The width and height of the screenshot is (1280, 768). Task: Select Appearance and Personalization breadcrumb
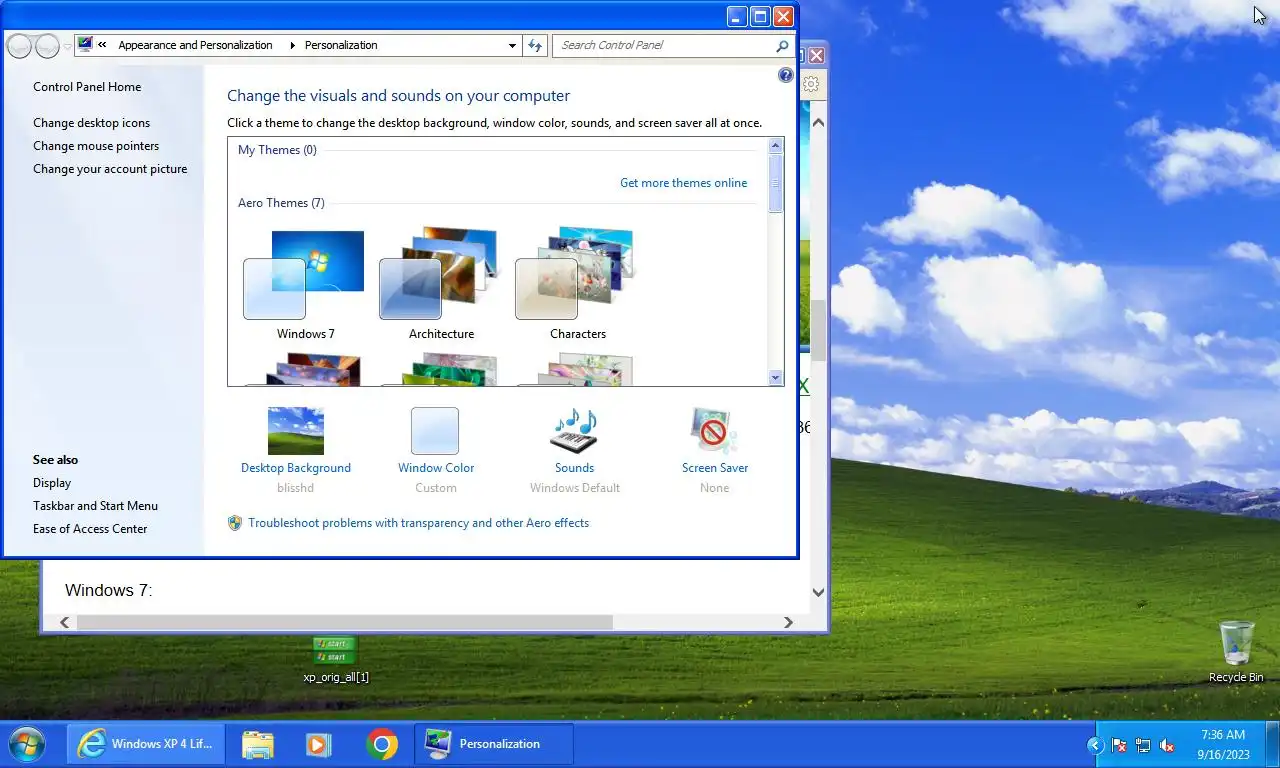pyautogui.click(x=195, y=45)
